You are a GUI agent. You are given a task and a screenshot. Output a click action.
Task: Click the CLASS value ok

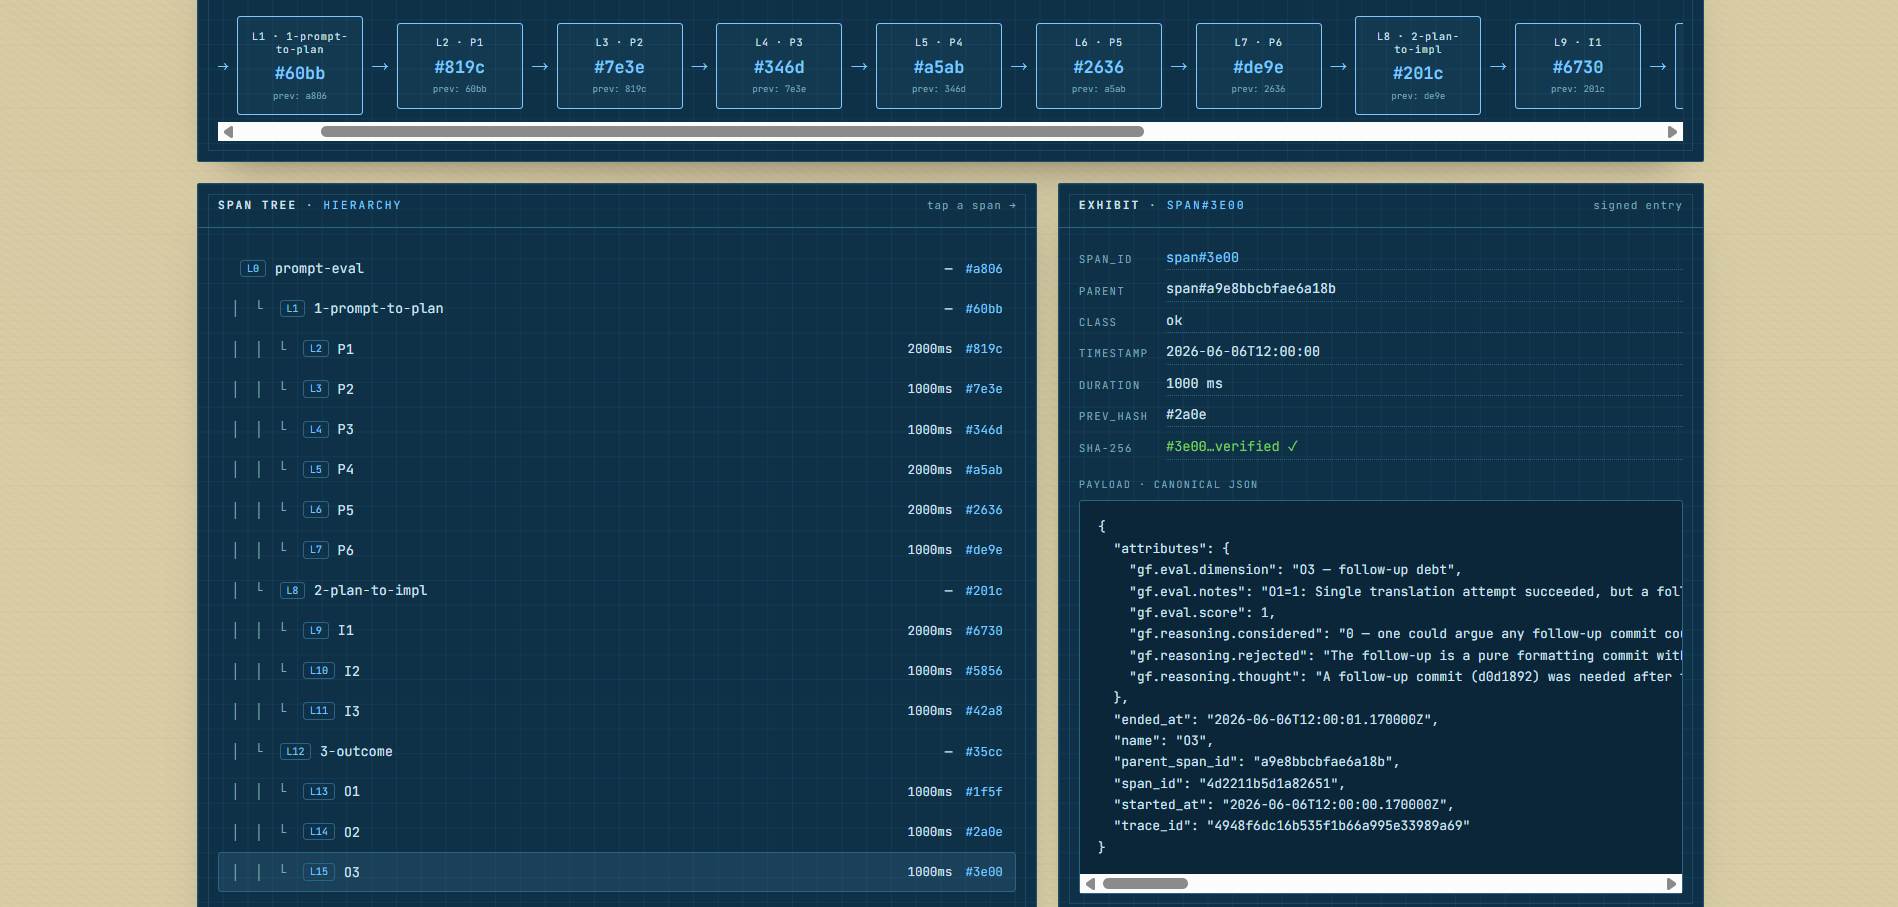(1174, 320)
